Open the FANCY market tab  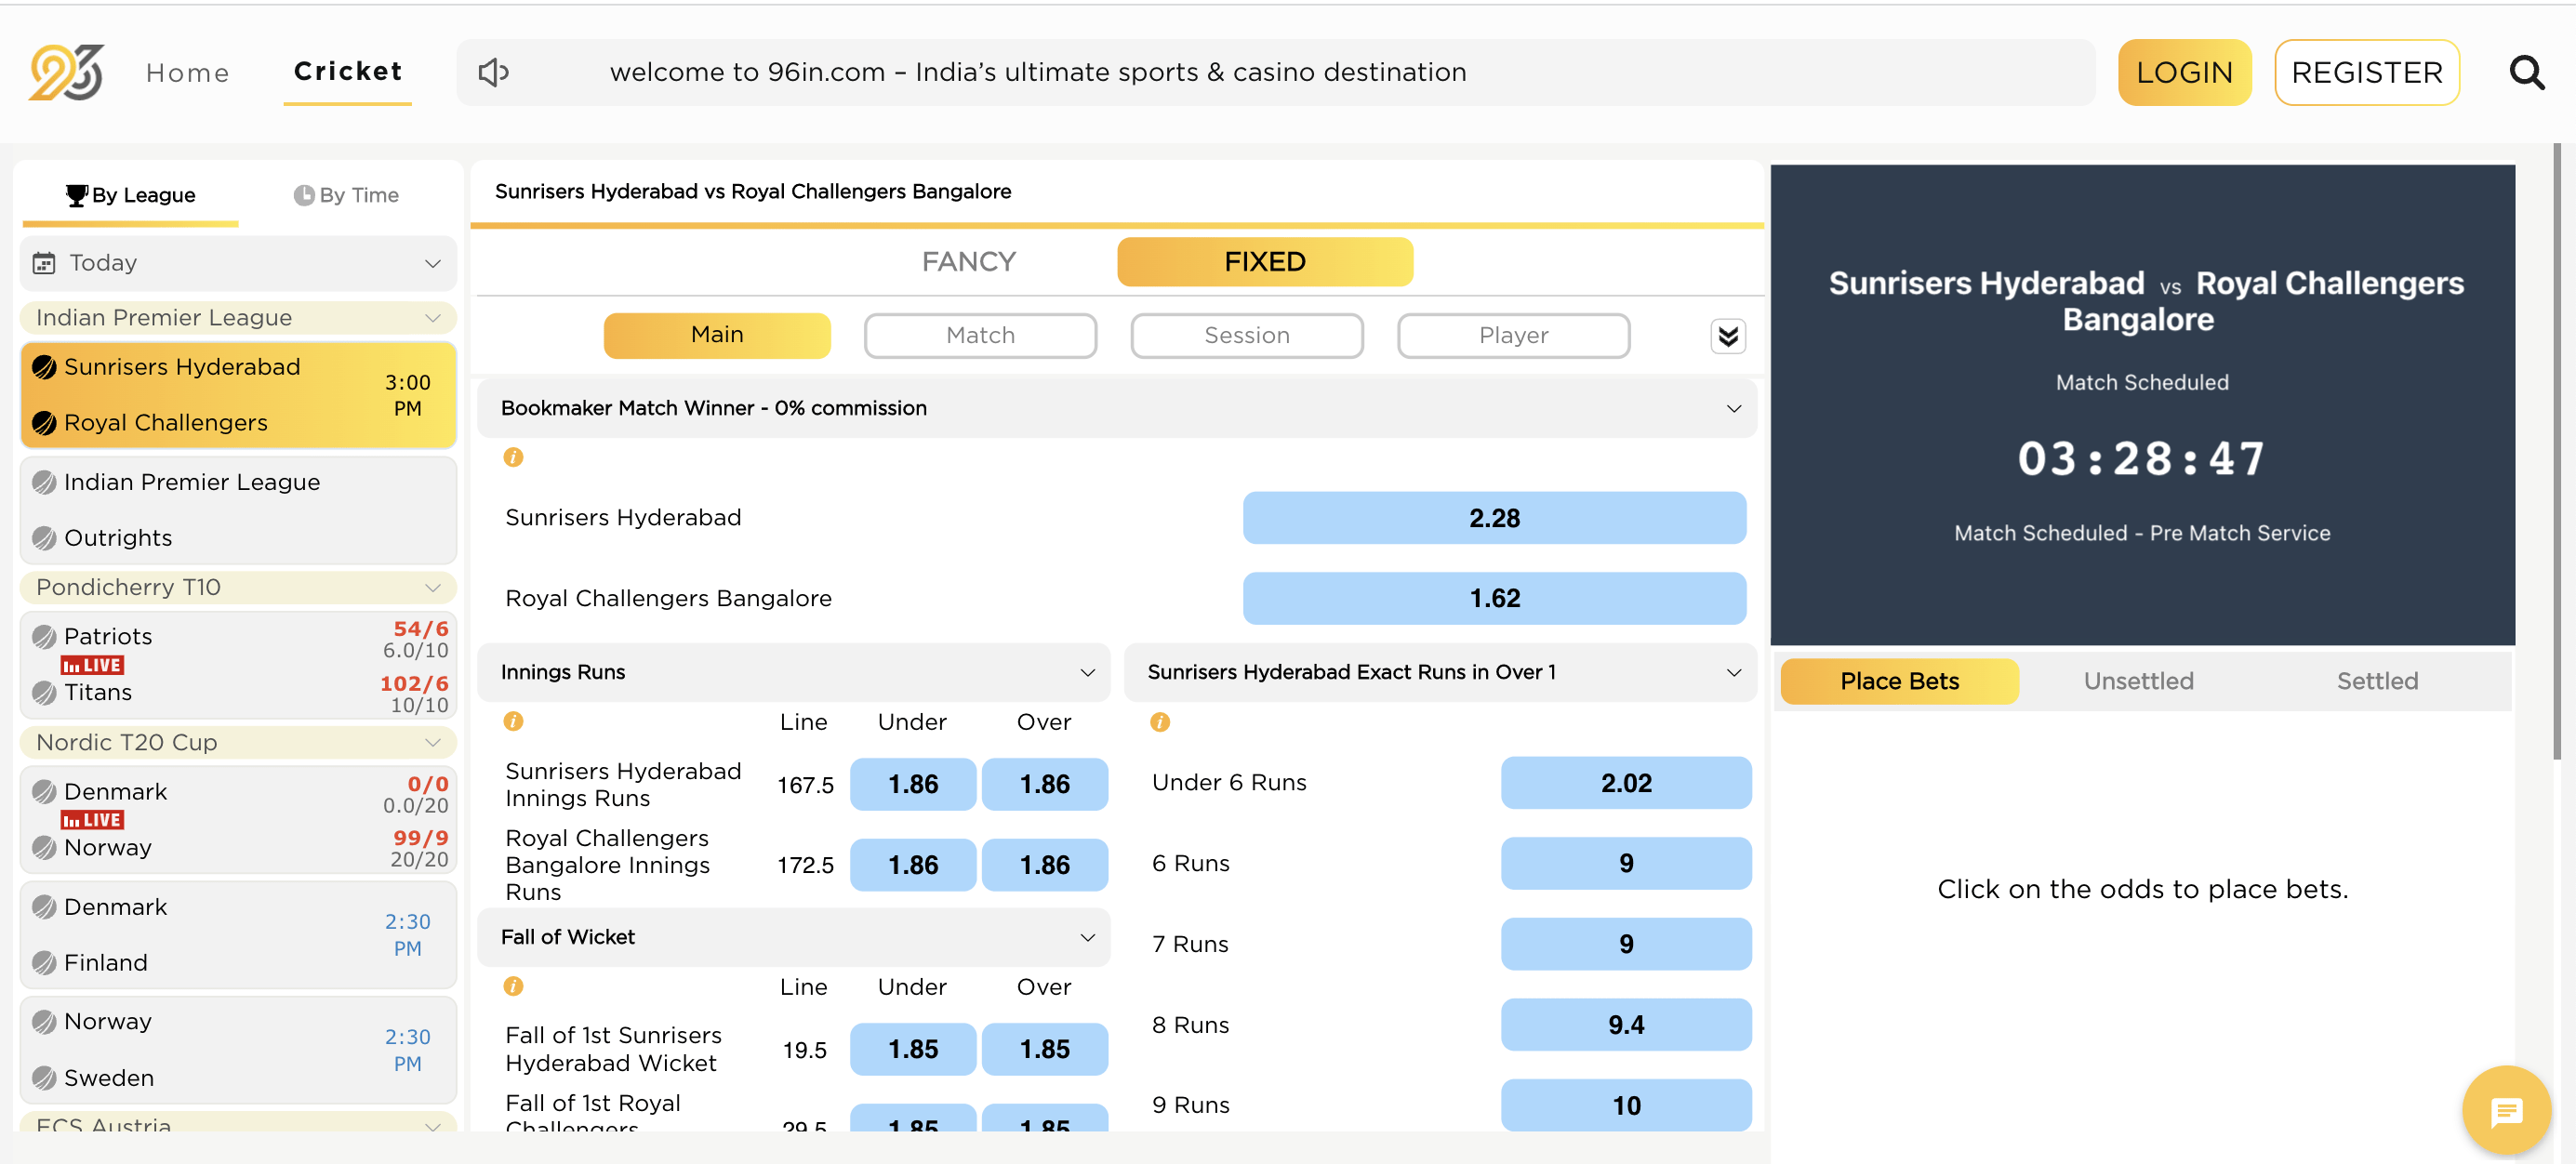coord(968,262)
